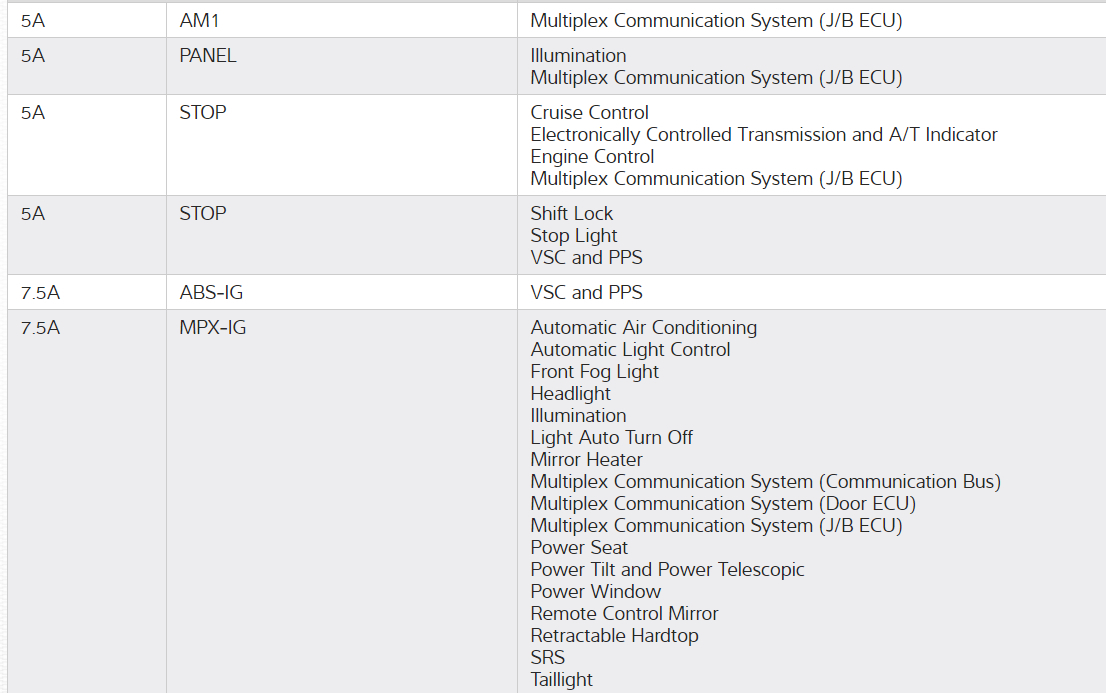Select the PANEL fuse name cell

(x=208, y=55)
